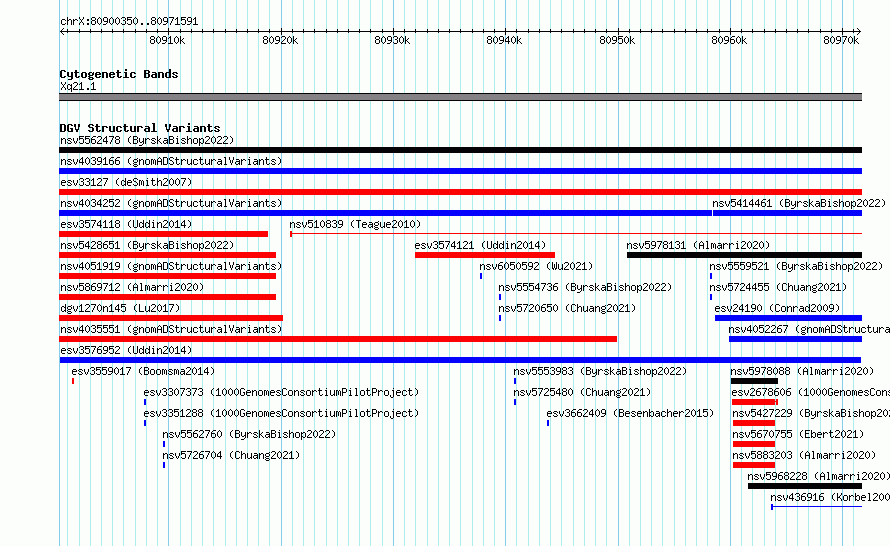Click the nsv510839 (Teague2010) label
The image size is (890, 546).
(x=355, y=224)
